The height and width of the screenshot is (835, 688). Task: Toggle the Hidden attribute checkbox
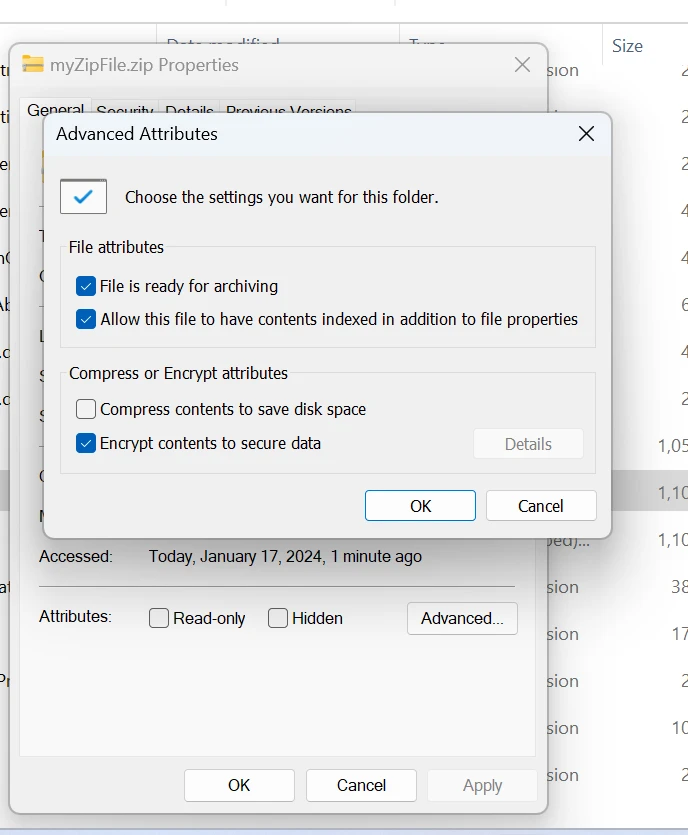point(278,618)
